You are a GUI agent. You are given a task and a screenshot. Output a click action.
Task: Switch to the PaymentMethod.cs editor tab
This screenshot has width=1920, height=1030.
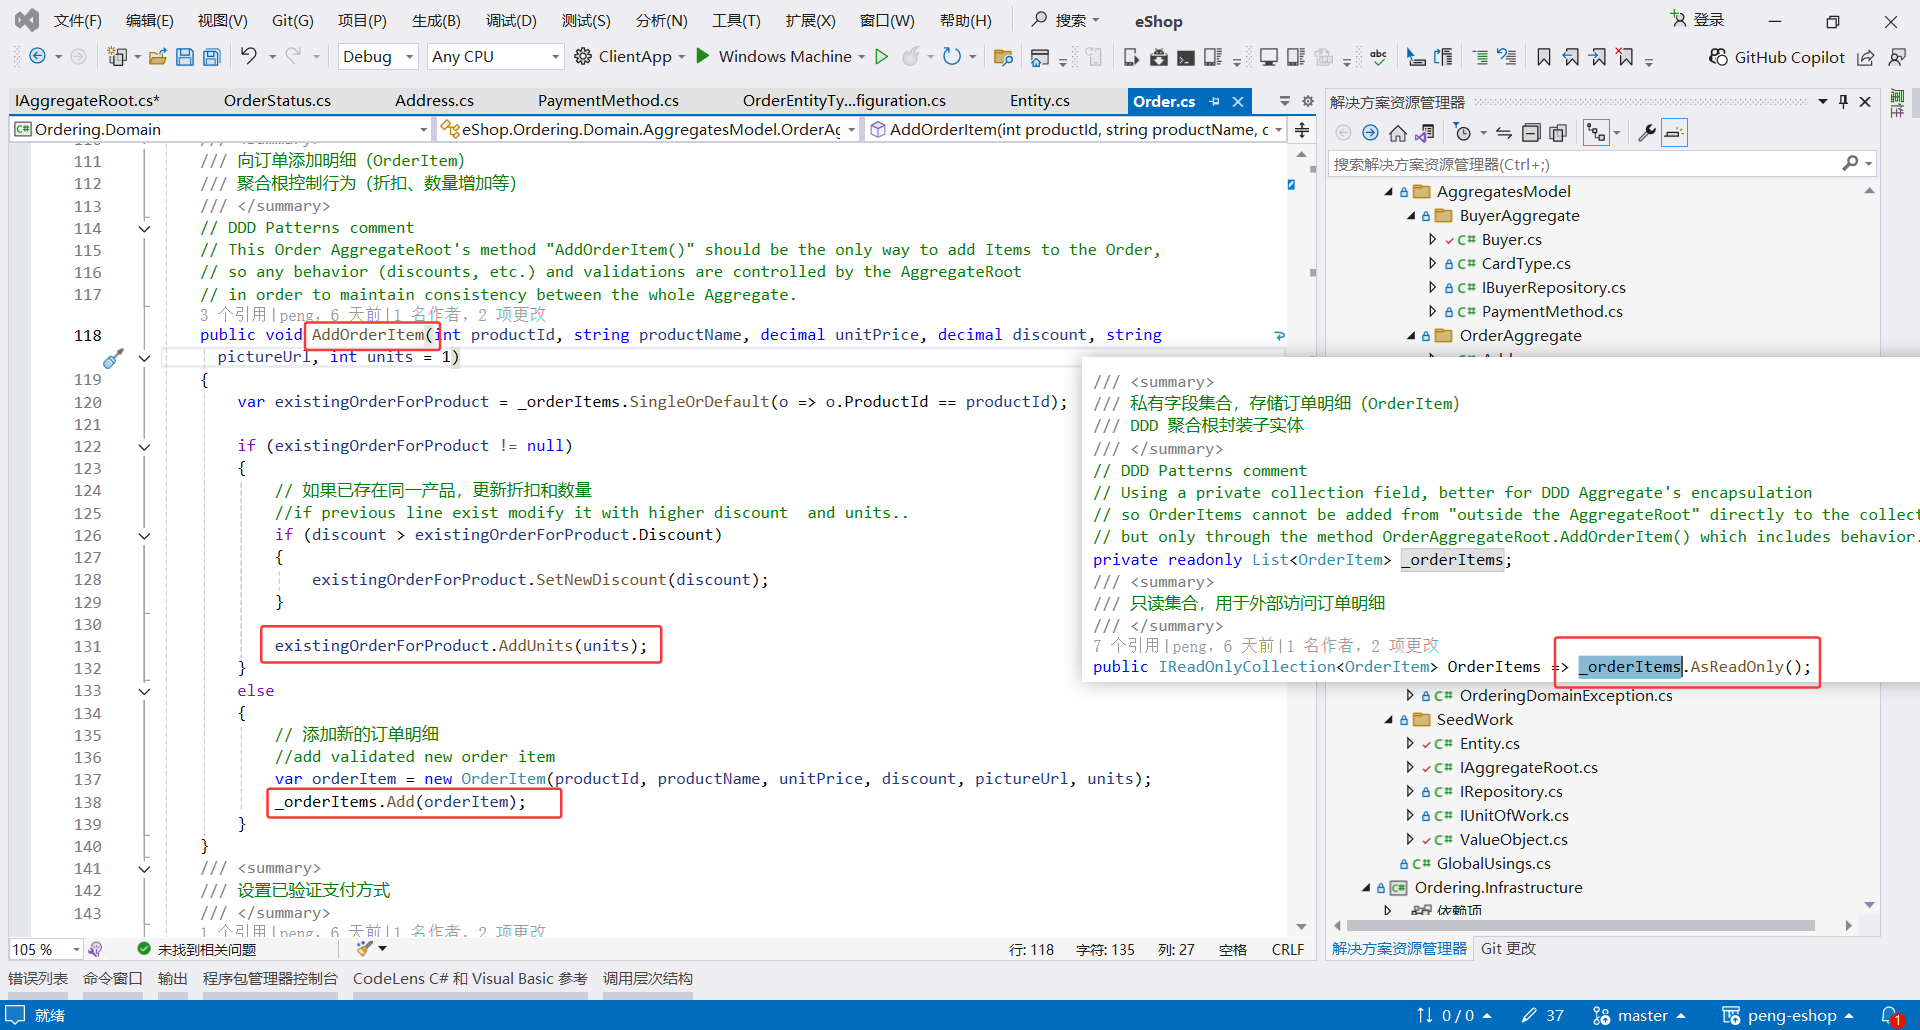[608, 101]
